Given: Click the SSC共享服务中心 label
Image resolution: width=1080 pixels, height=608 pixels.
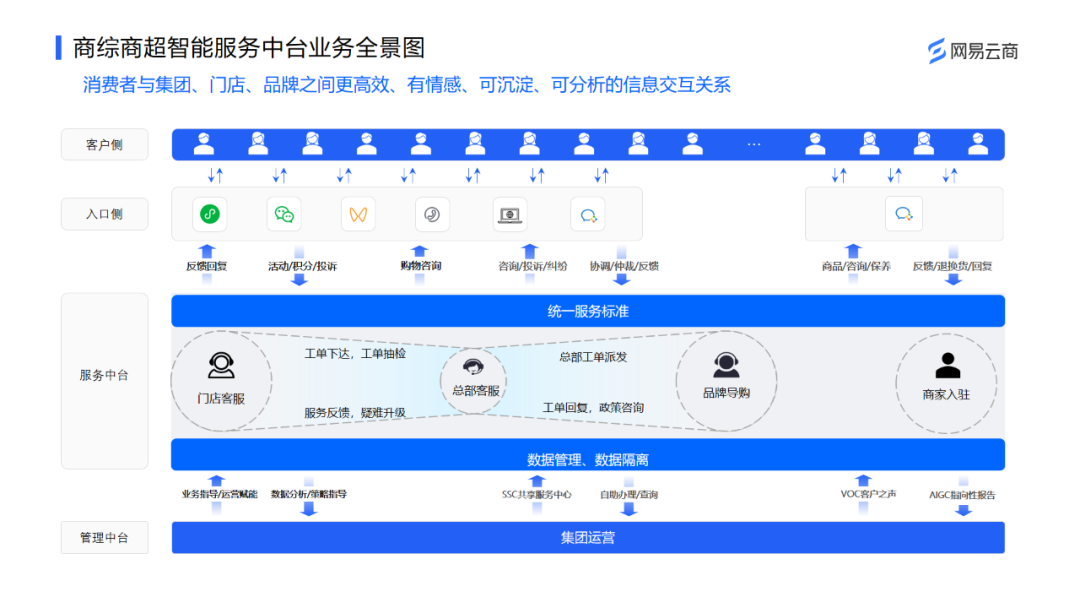Looking at the screenshot, I should point(537,494).
